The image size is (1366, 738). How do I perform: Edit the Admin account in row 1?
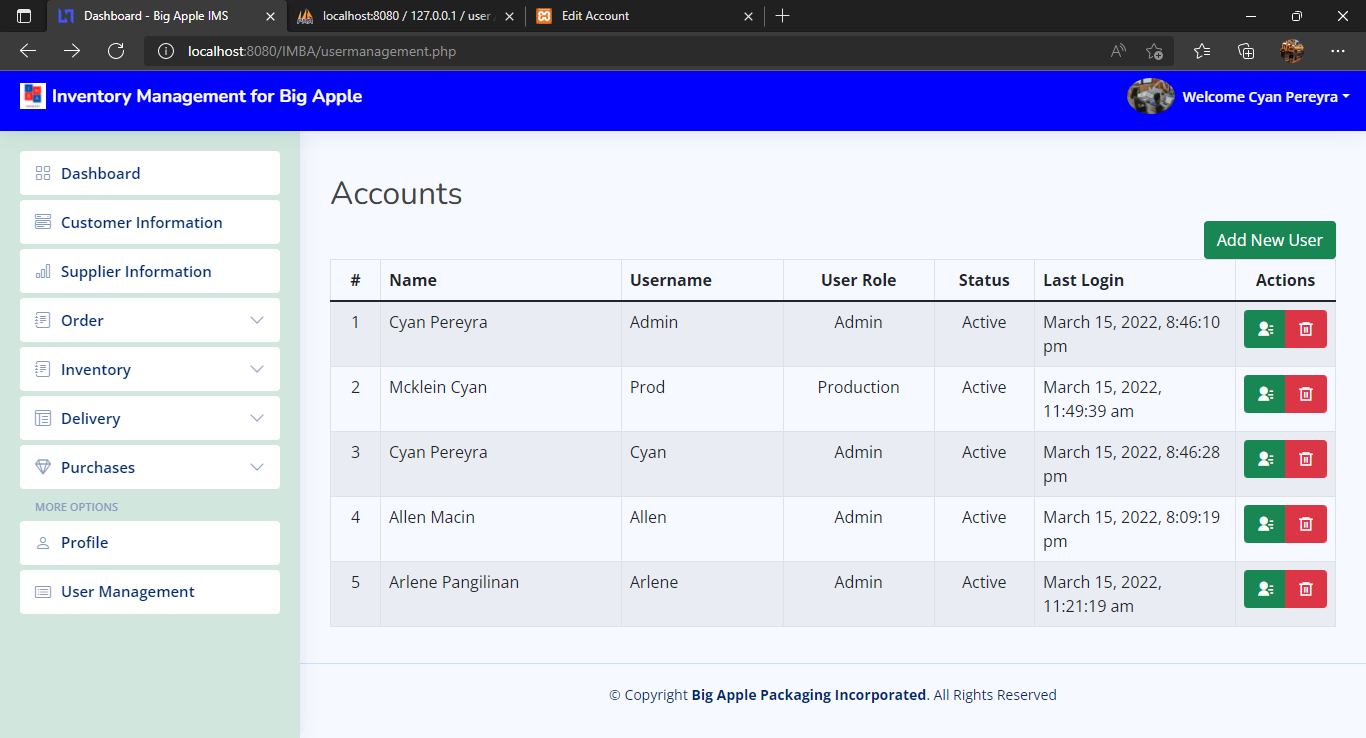(x=1264, y=329)
